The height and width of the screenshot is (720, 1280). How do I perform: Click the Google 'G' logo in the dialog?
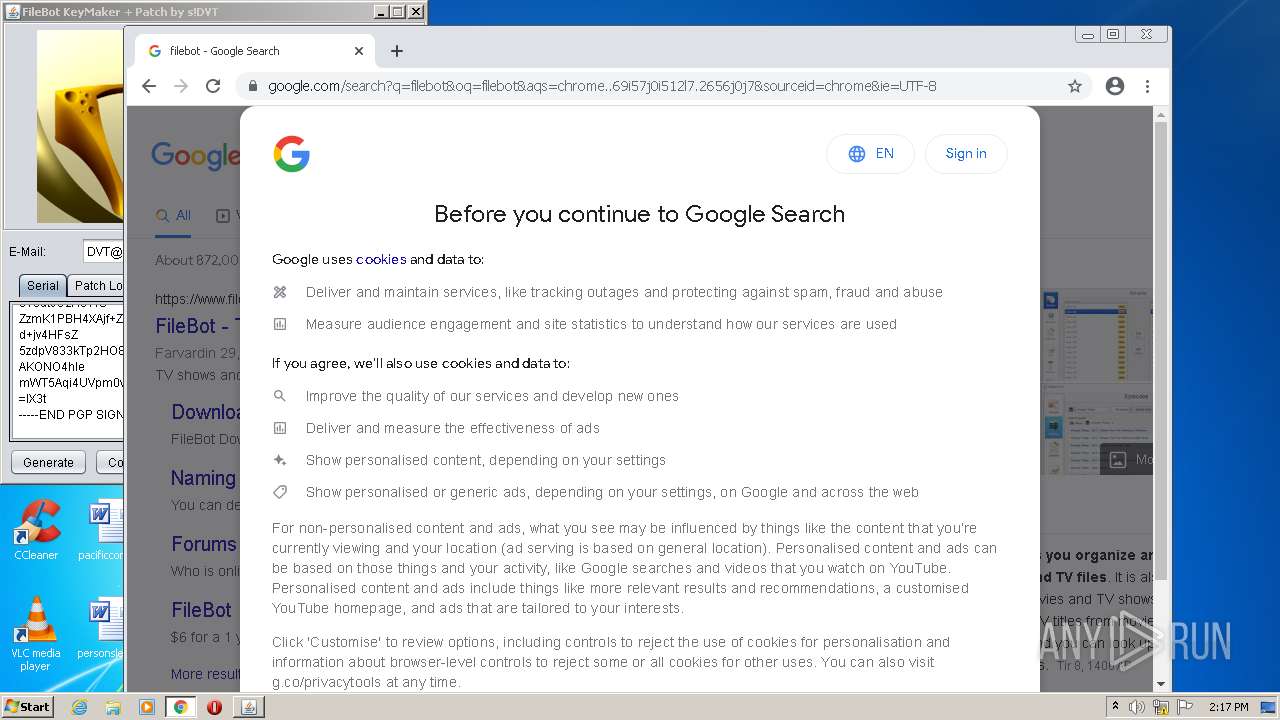coord(291,154)
